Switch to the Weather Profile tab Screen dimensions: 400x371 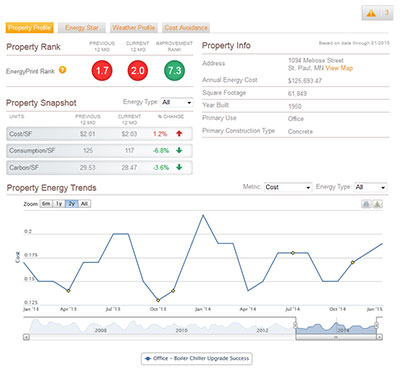point(133,28)
